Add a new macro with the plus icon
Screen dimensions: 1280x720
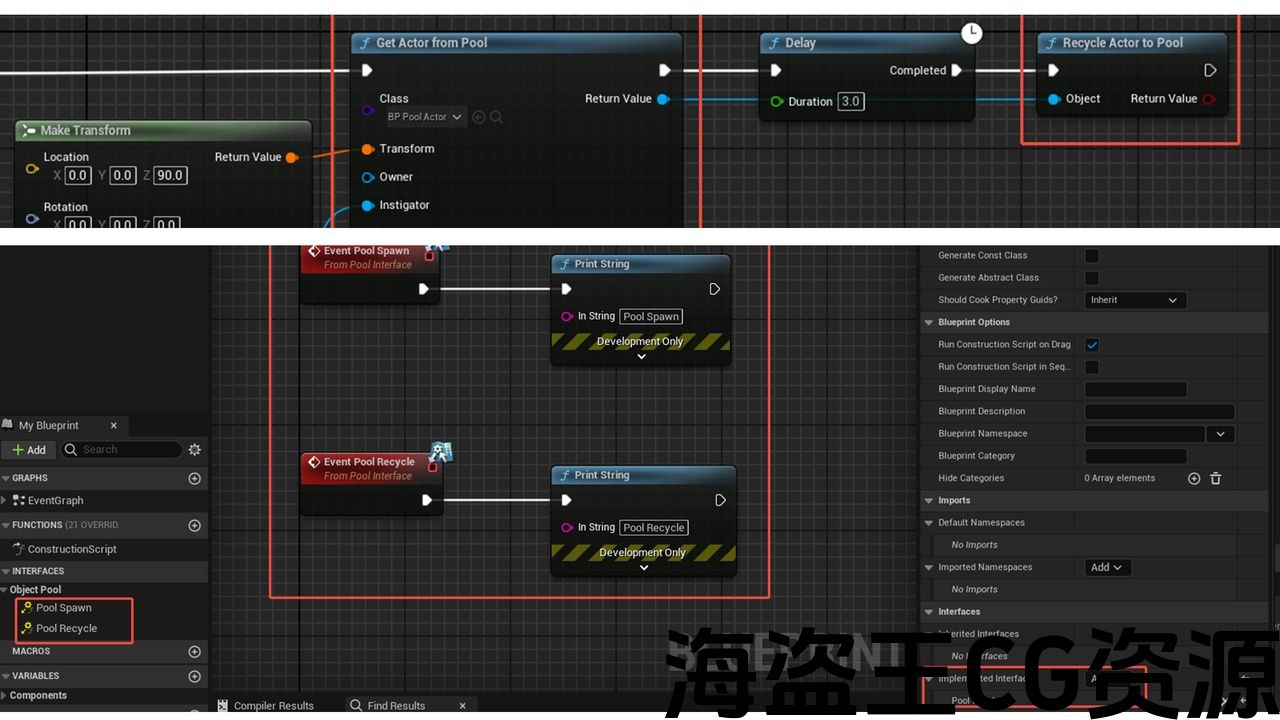194,652
